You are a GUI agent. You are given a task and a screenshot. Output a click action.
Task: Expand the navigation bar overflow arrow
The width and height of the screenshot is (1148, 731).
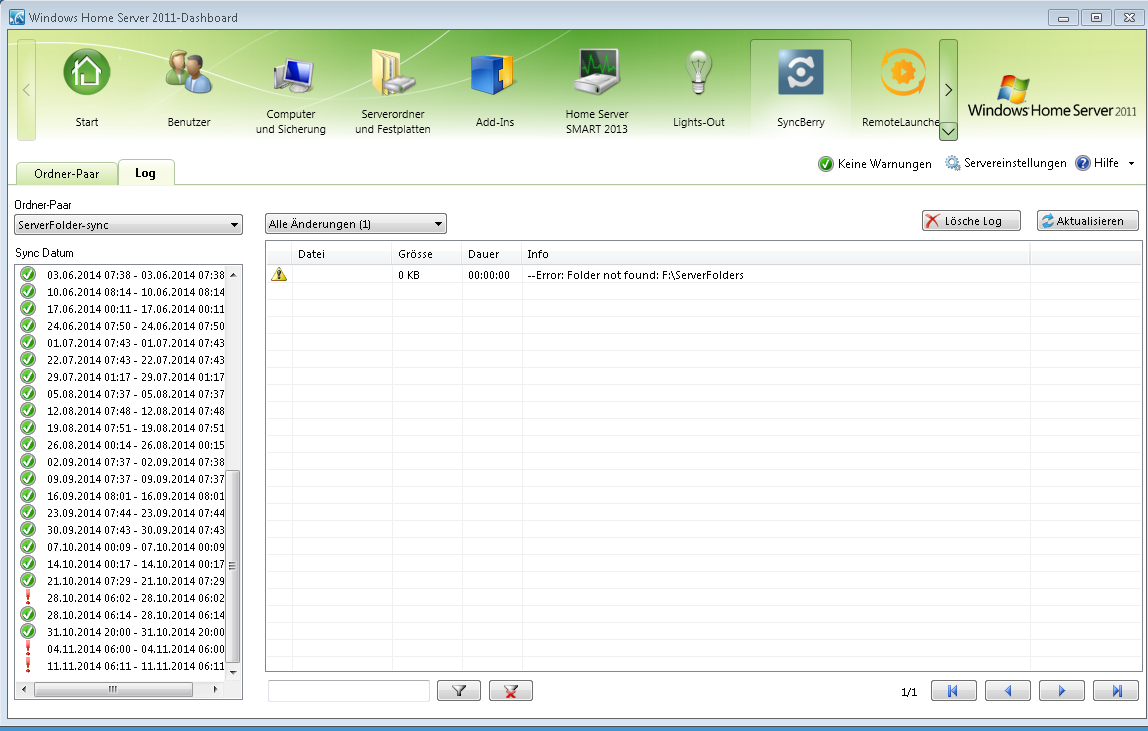pyautogui.click(x=948, y=130)
